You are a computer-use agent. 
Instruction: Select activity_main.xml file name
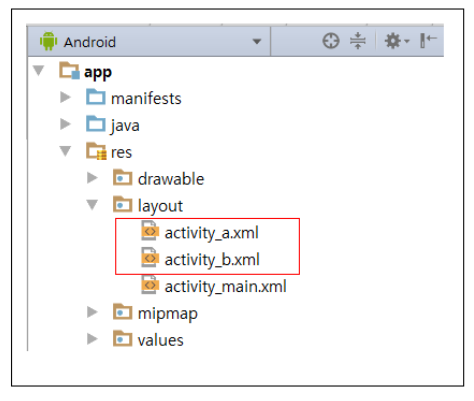[226, 287]
